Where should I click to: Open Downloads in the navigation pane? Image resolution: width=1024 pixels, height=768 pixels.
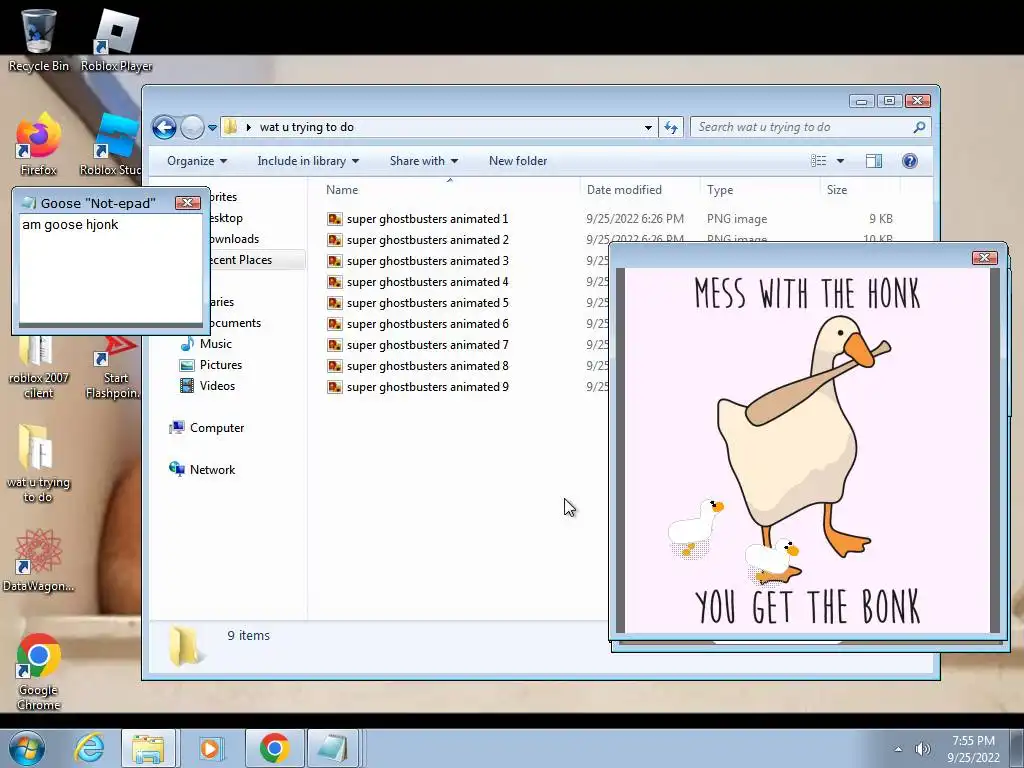click(234, 239)
